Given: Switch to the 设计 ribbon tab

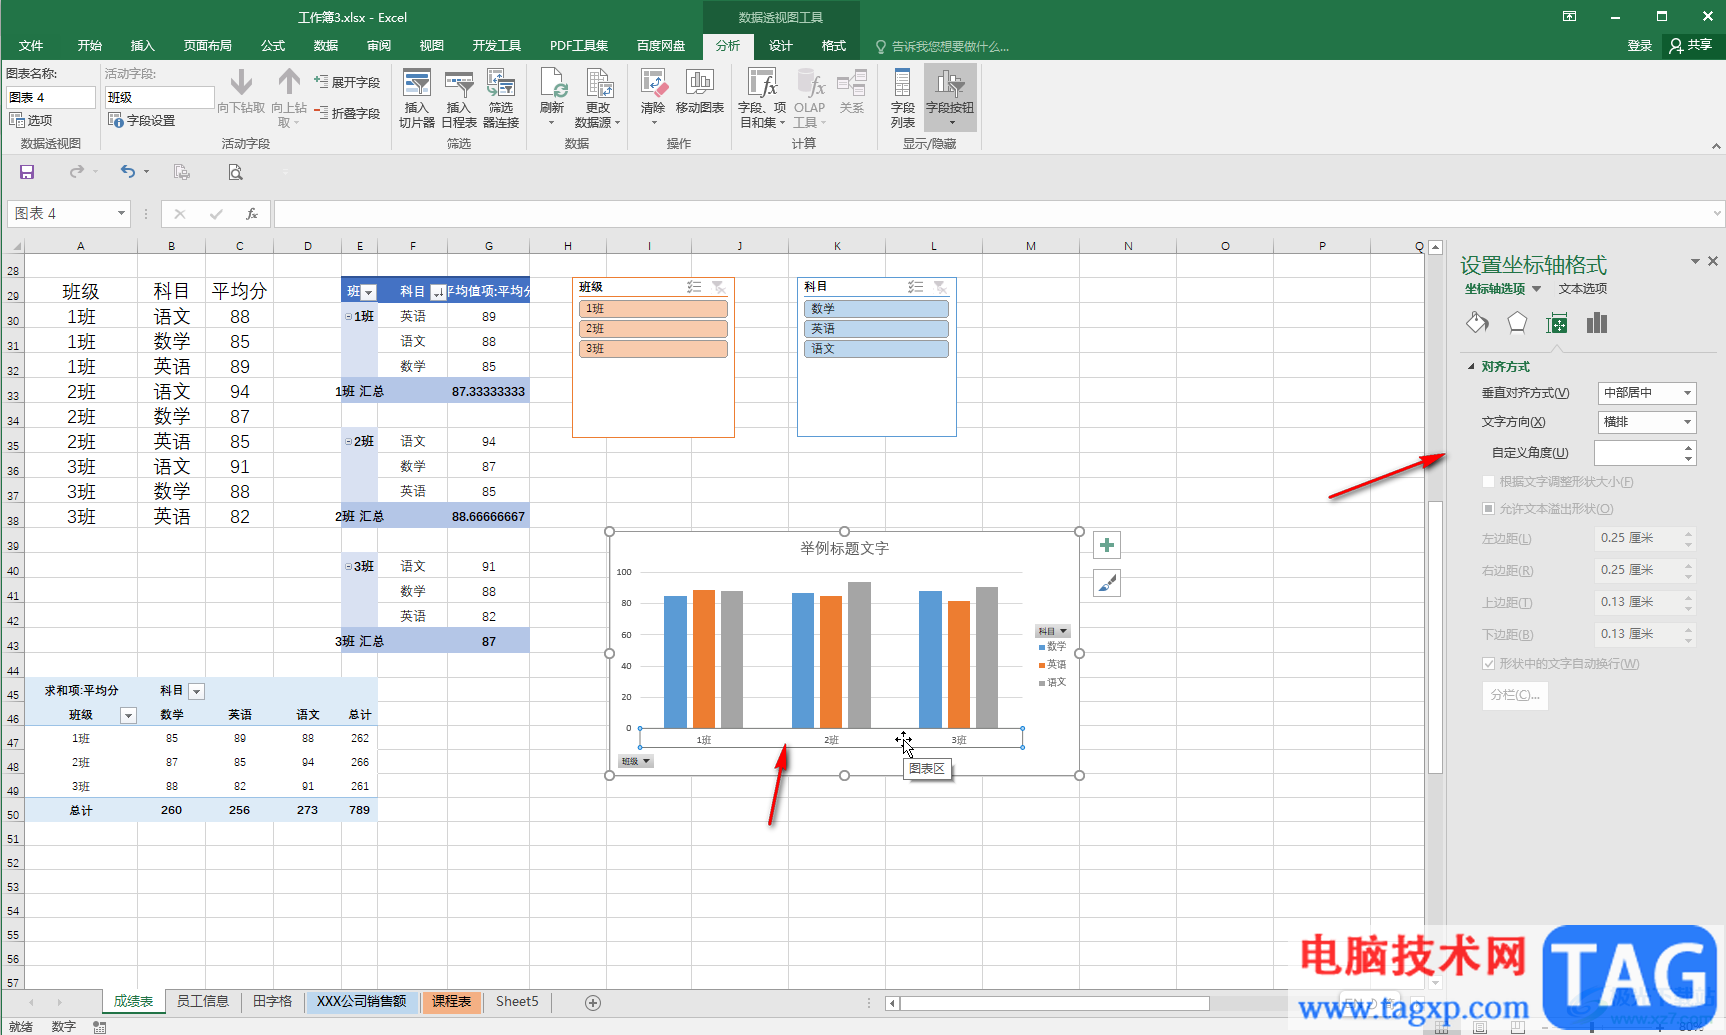Looking at the screenshot, I should pos(781,46).
